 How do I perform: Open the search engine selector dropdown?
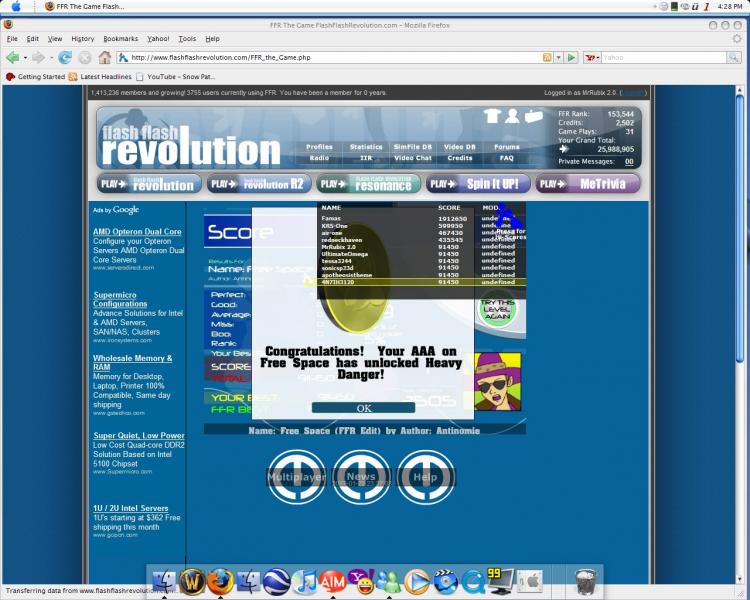[593, 57]
